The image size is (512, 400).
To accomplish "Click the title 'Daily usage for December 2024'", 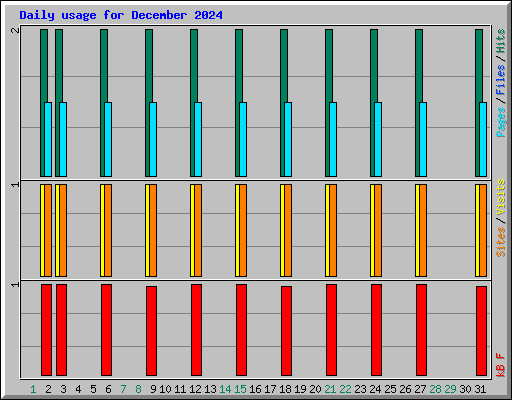I will [x=121, y=15].
